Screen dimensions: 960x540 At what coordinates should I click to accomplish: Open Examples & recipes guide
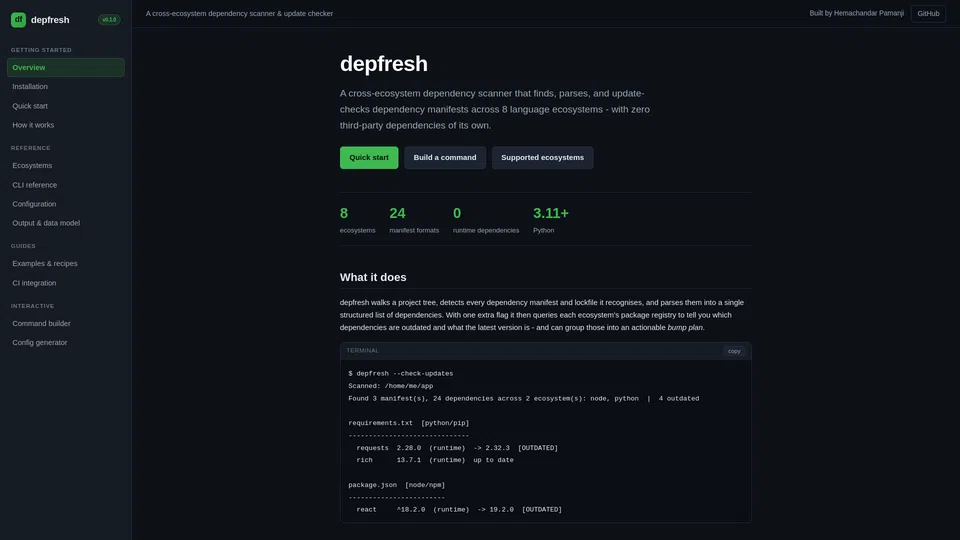66,263
